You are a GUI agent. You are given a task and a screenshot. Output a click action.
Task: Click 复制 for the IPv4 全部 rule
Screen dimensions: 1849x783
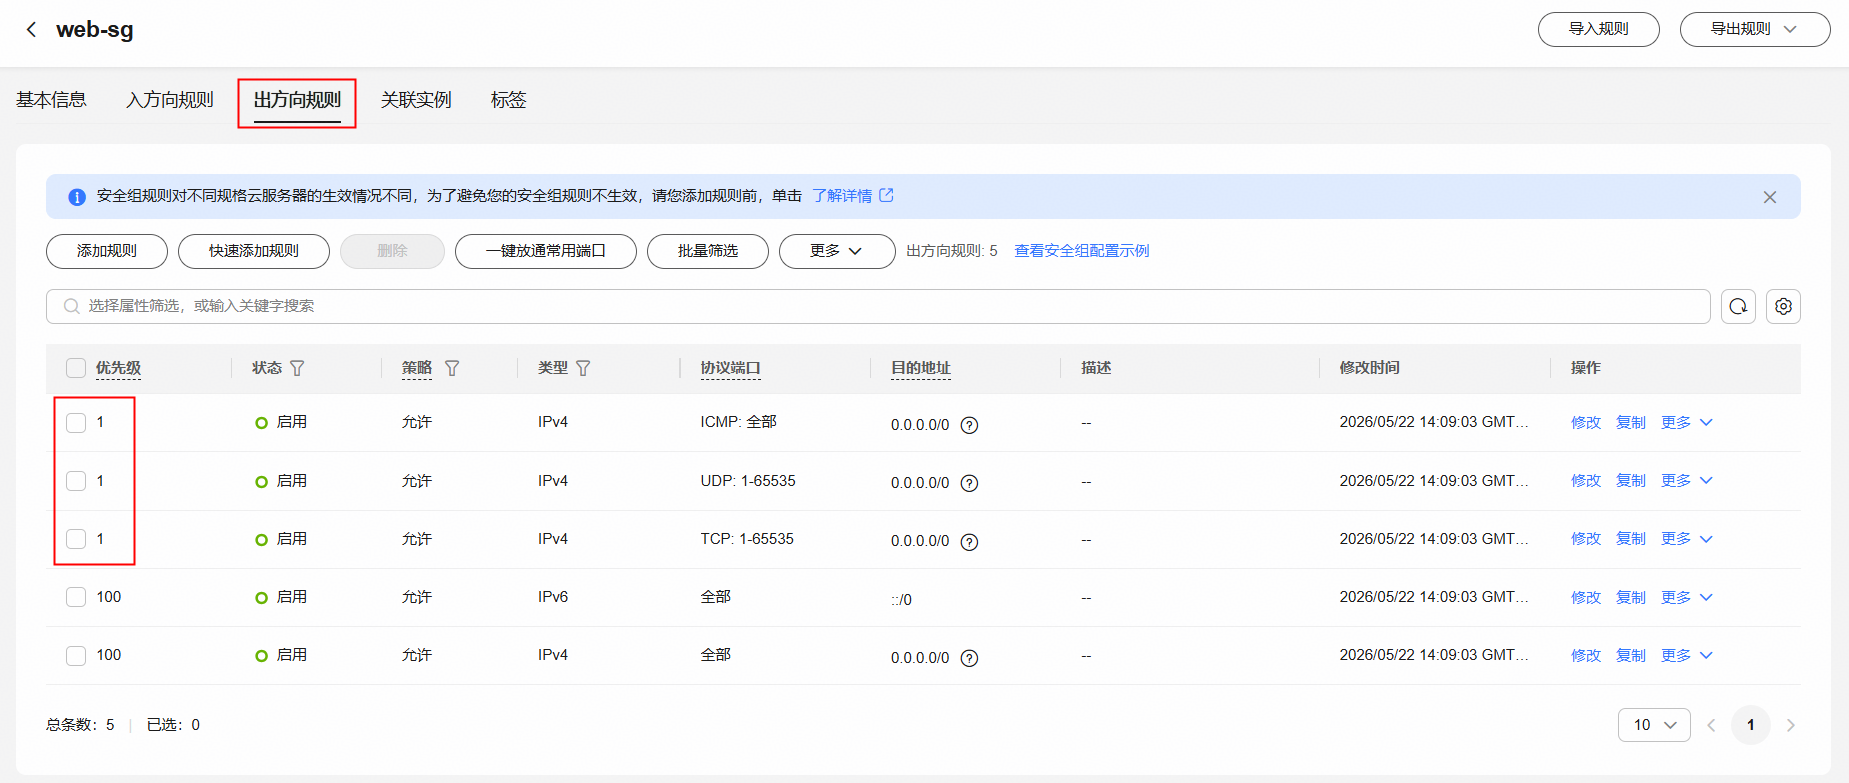click(x=1631, y=655)
